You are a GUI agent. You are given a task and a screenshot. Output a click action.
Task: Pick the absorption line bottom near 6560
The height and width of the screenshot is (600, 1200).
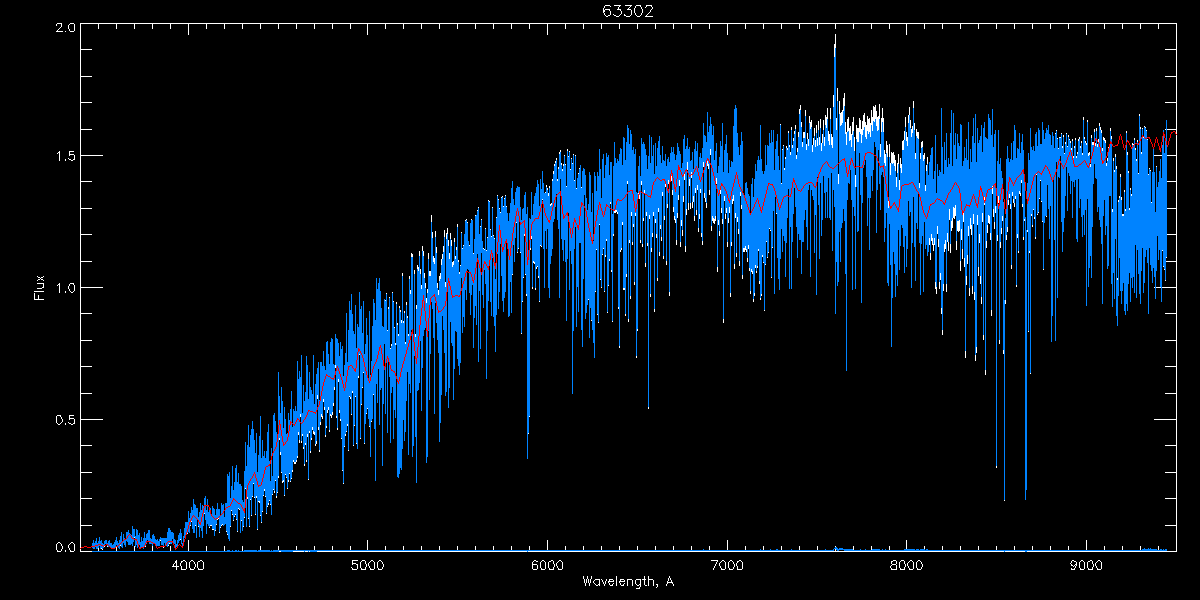click(648, 406)
